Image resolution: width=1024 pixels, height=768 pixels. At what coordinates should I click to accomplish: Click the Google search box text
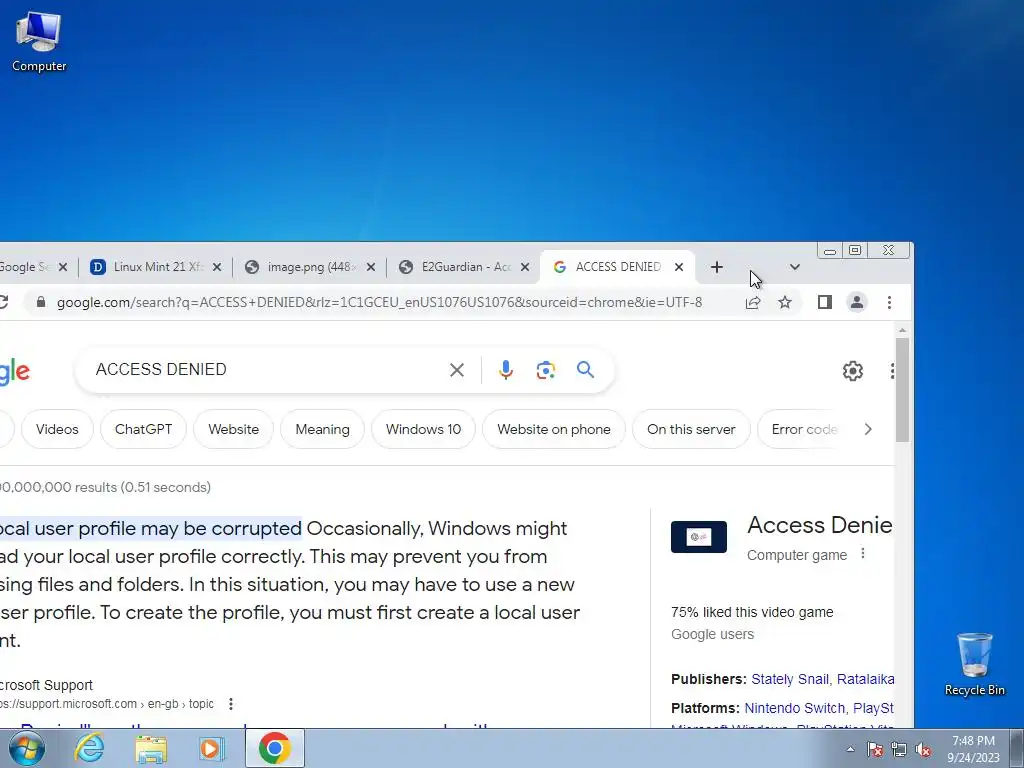(x=161, y=370)
